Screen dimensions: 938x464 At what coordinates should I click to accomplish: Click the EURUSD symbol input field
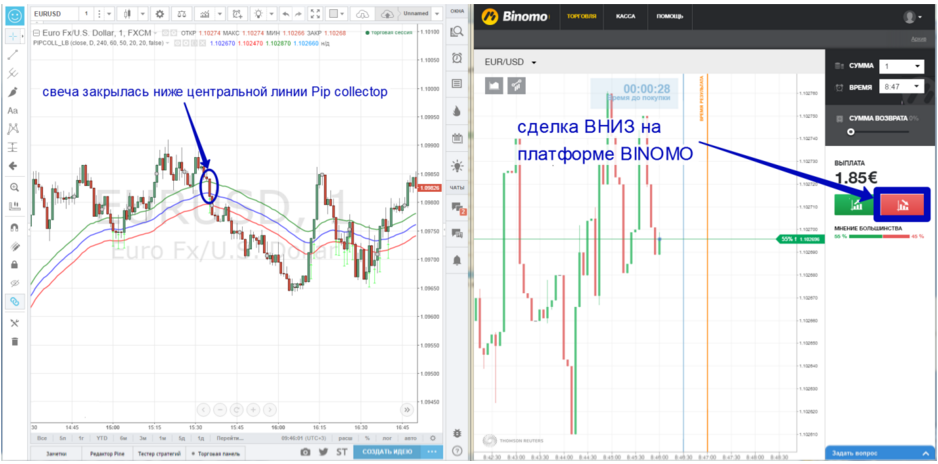coord(53,13)
